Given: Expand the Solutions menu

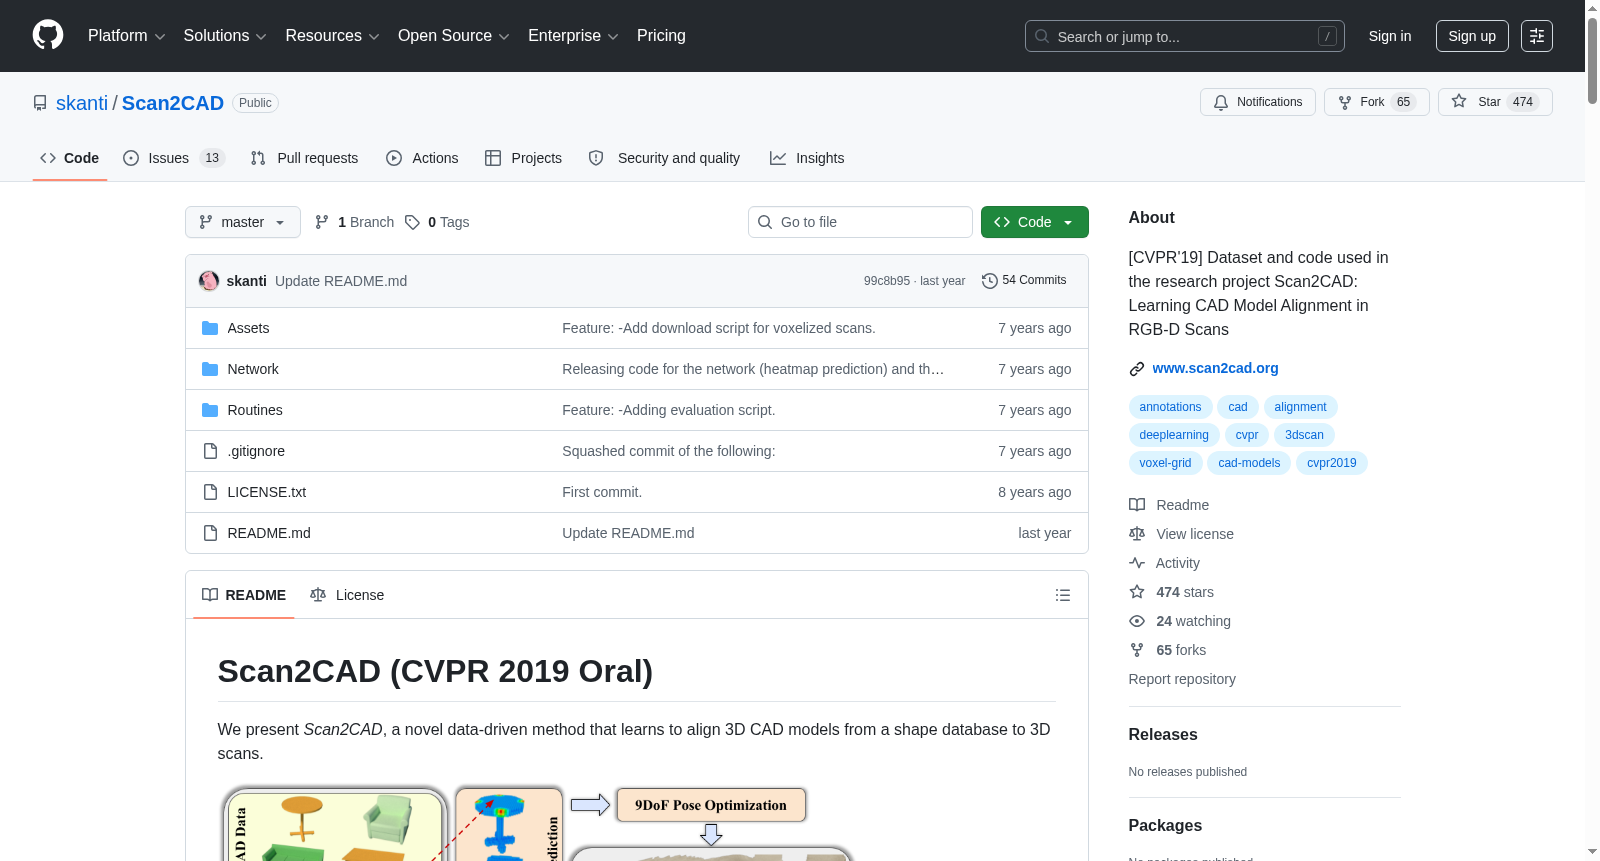Looking at the screenshot, I should pos(225,36).
